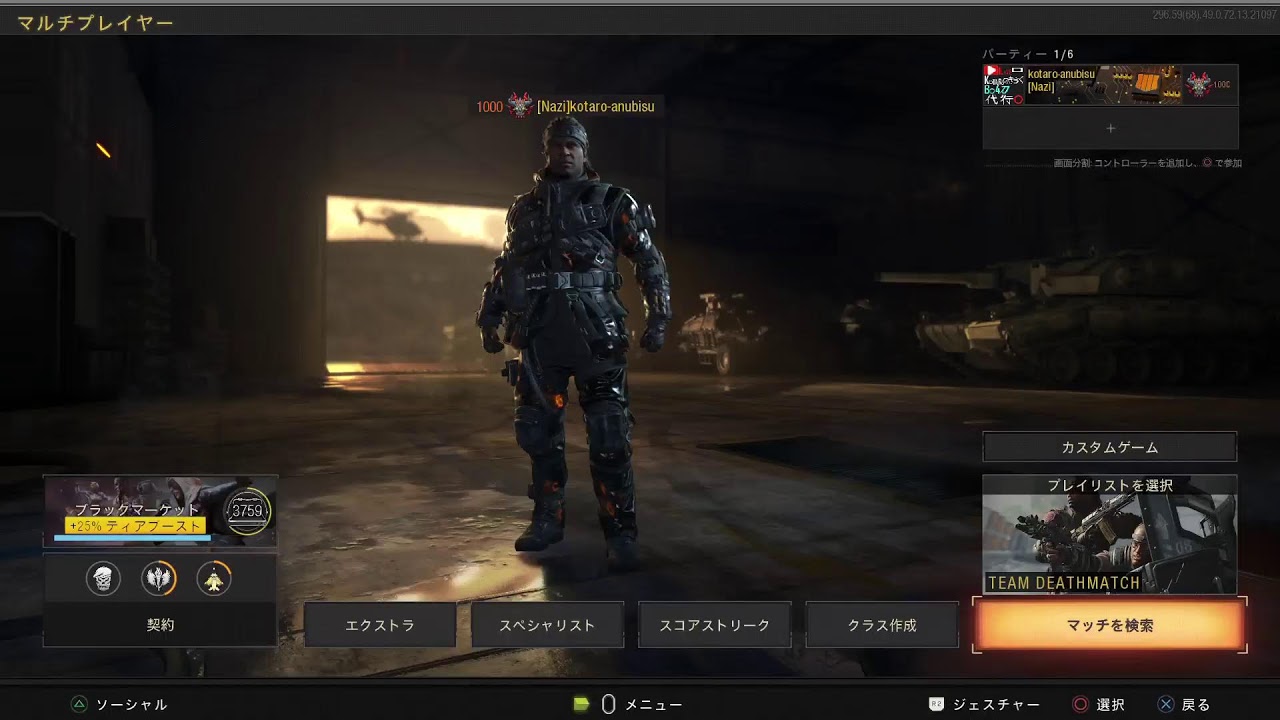Click the パーティー 1/6 label
The width and height of the screenshot is (1280, 720).
1028,54
